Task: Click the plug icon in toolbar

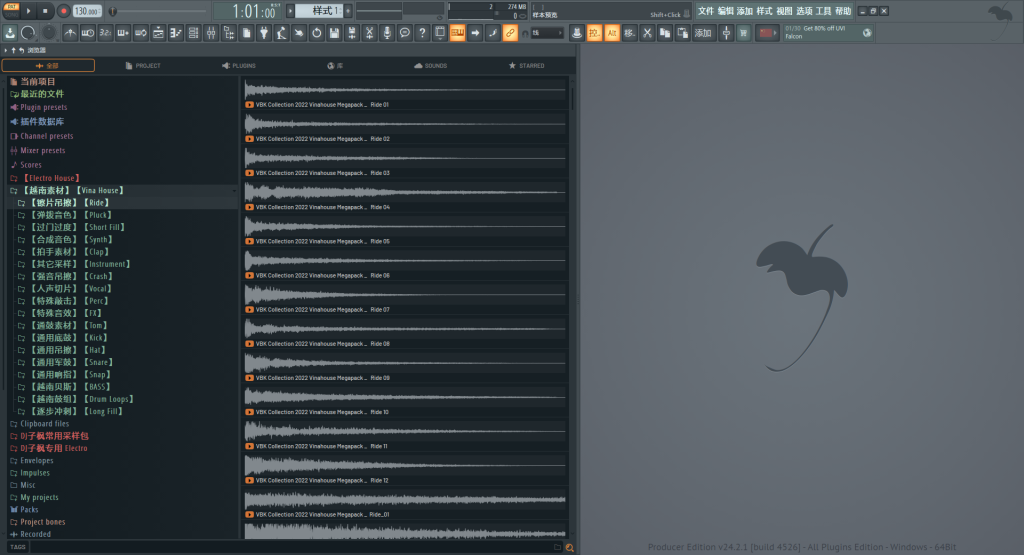Action: (x=264, y=33)
